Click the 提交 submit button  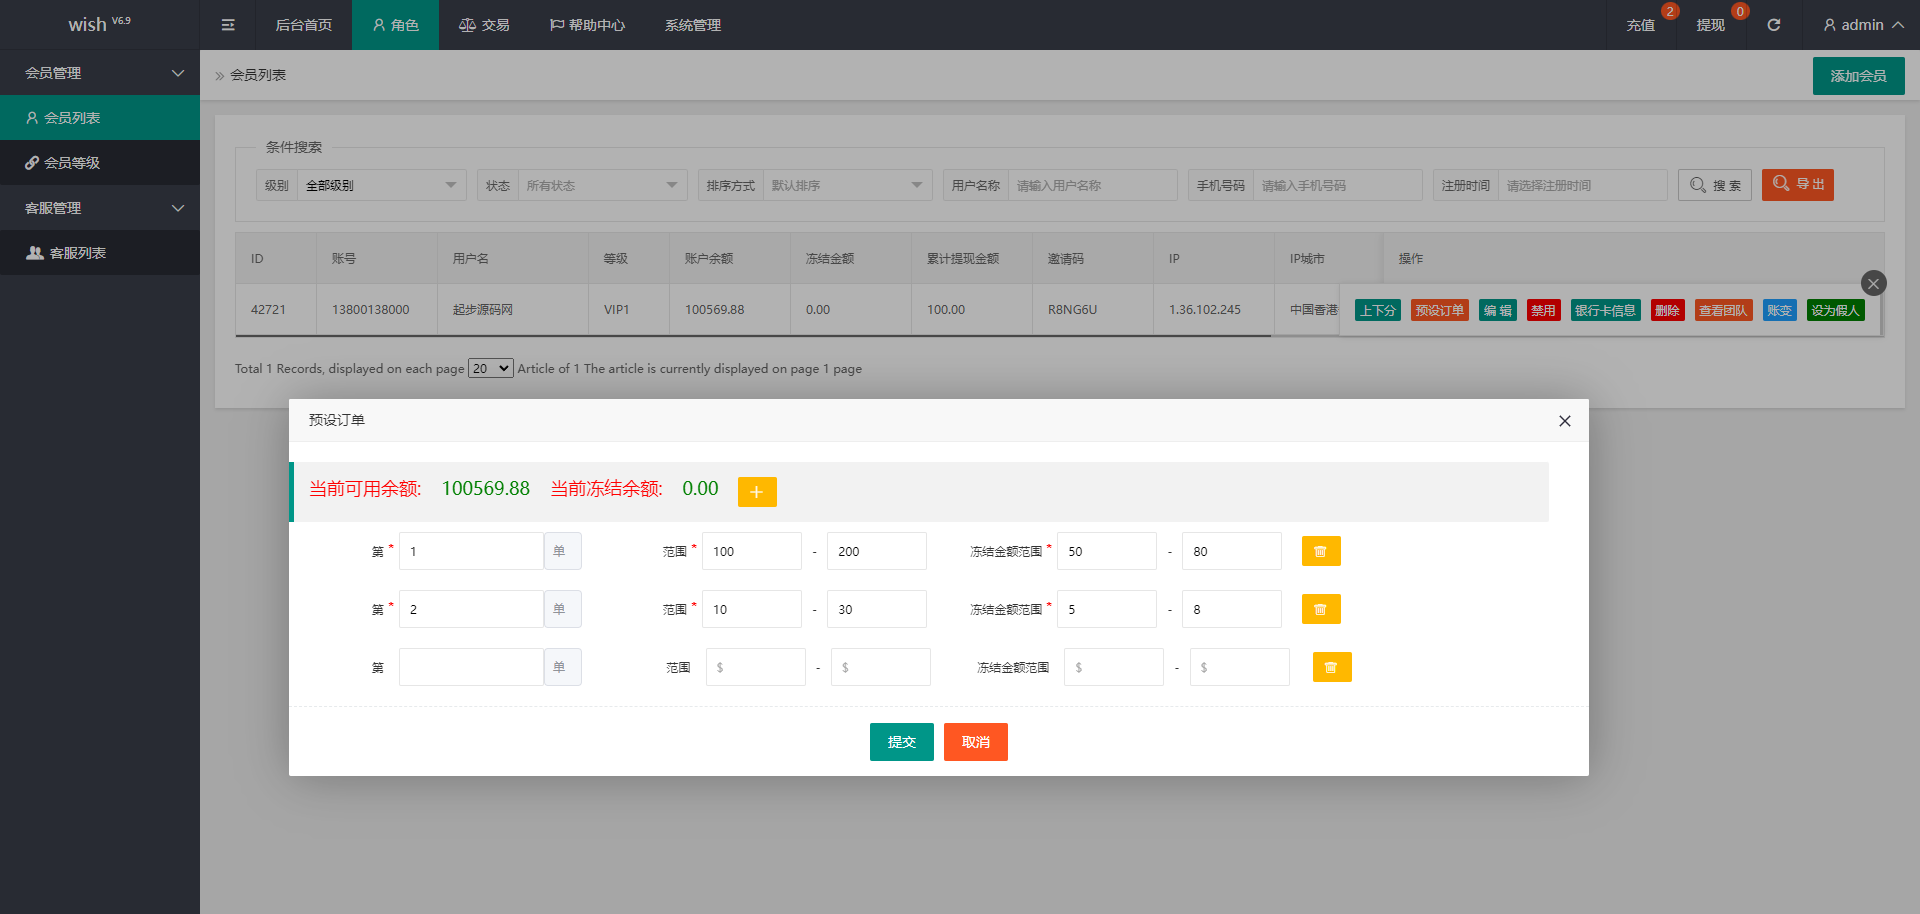pos(901,742)
